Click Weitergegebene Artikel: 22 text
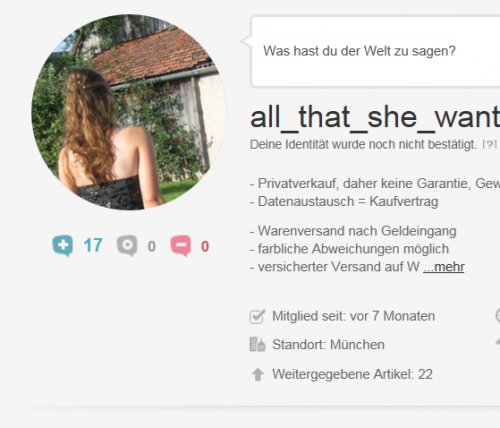This screenshot has height=428, width=500. point(352,375)
